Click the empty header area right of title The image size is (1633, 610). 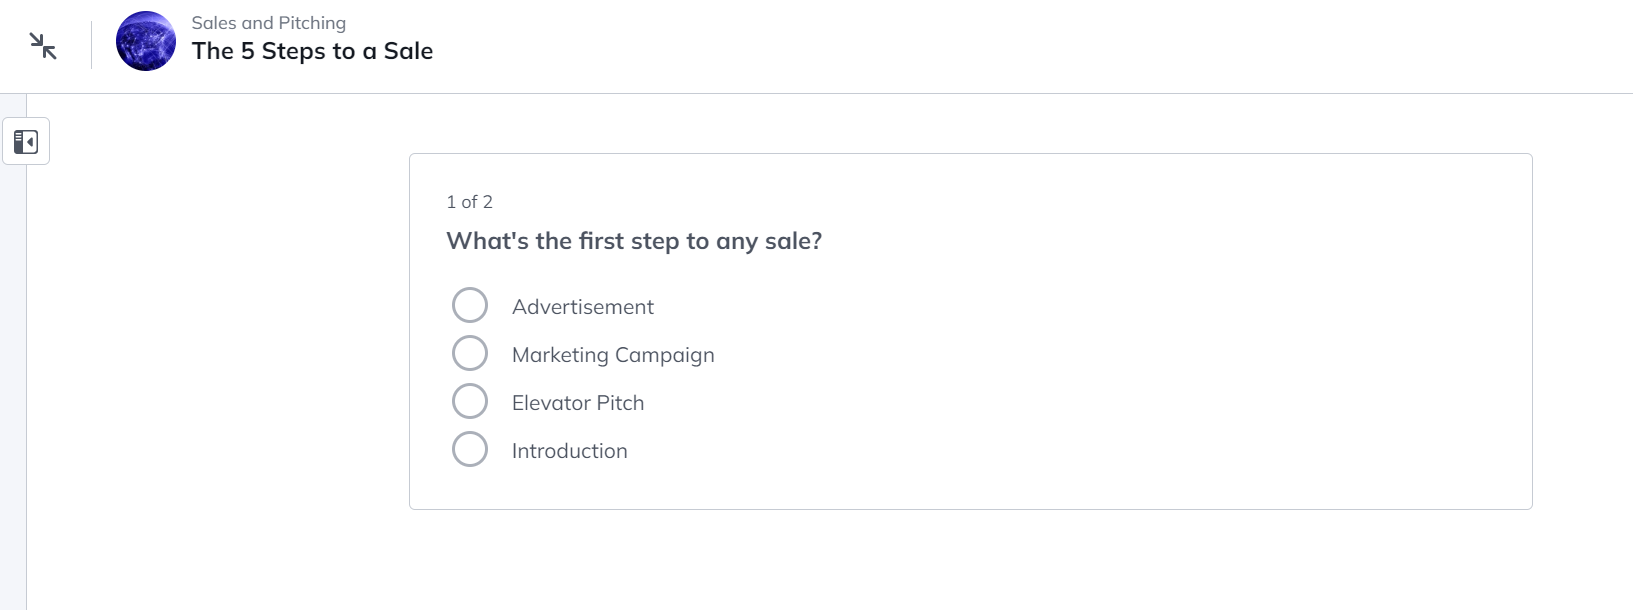pyautogui.click(x=1000, y=46)
